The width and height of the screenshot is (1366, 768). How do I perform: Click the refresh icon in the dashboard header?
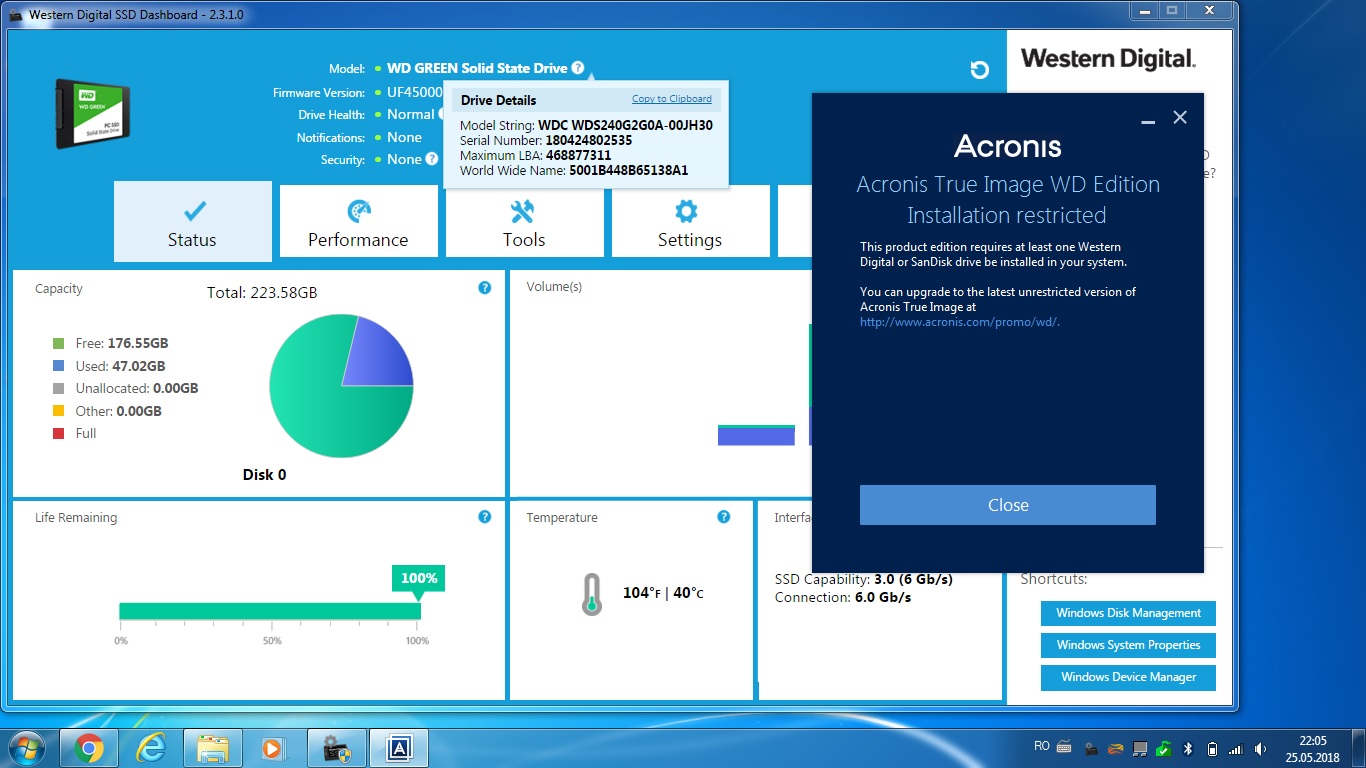980,69
